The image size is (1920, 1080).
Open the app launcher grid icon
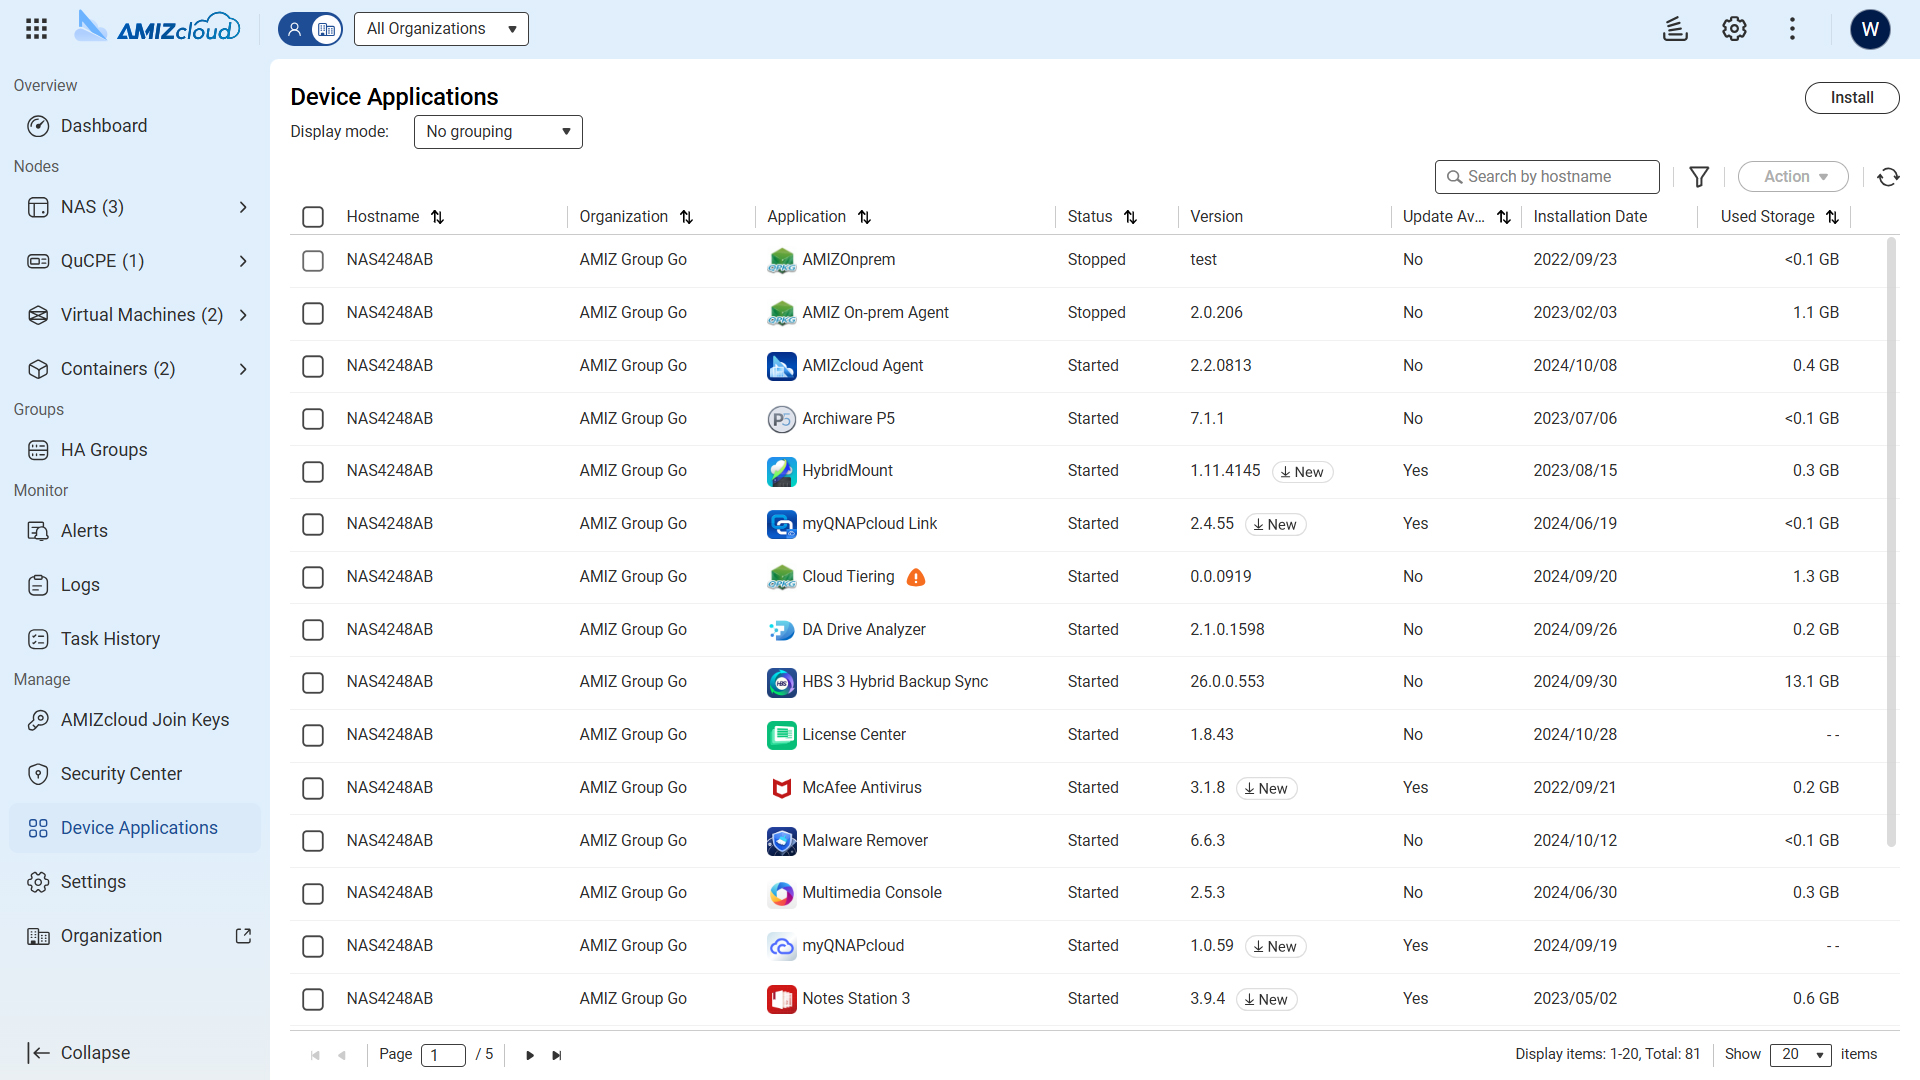point(37,29)
